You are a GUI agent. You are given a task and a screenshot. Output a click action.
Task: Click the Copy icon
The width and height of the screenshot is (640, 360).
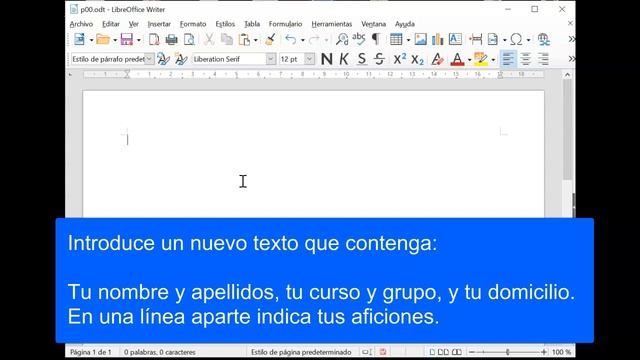[x=227, y=40]
